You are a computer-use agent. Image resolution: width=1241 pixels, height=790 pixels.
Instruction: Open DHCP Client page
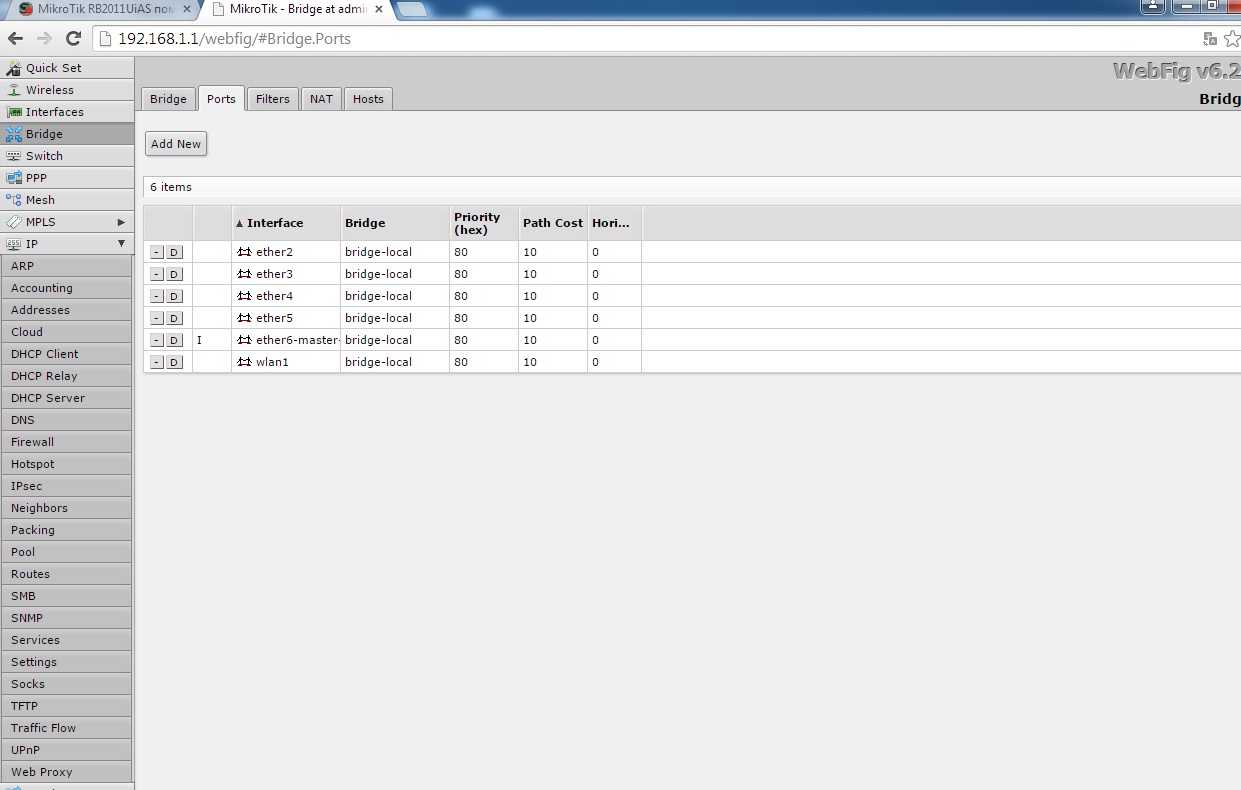coord(66,354)
